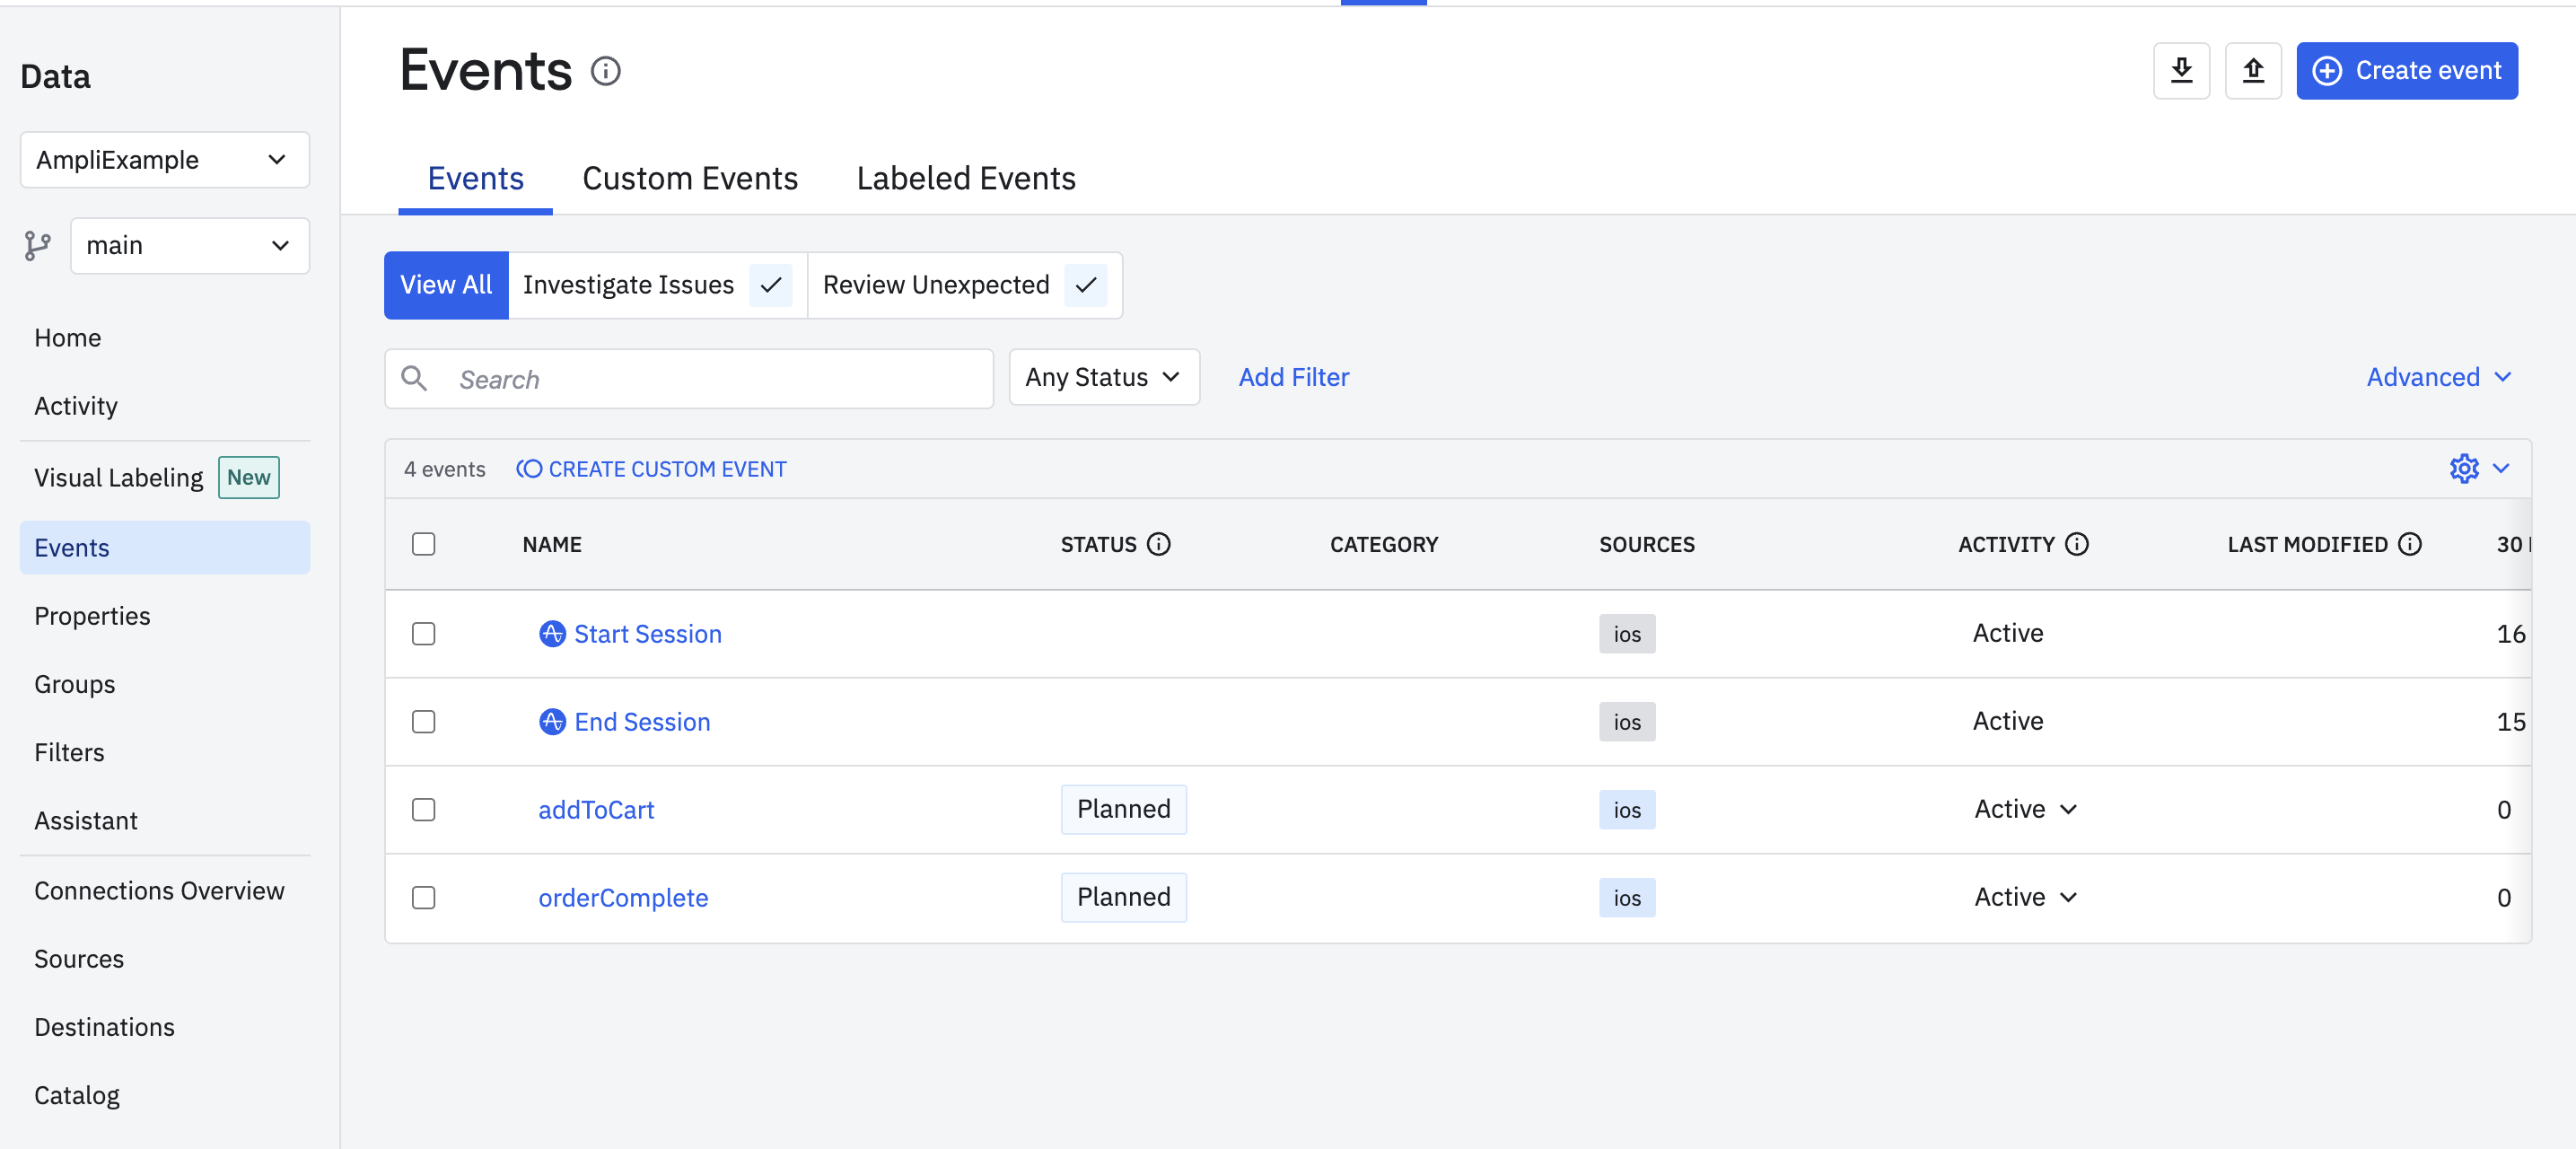Check the Start Session row checkbox
This screenshot has height=1149, width=2576.
click(x=423, y=634)
